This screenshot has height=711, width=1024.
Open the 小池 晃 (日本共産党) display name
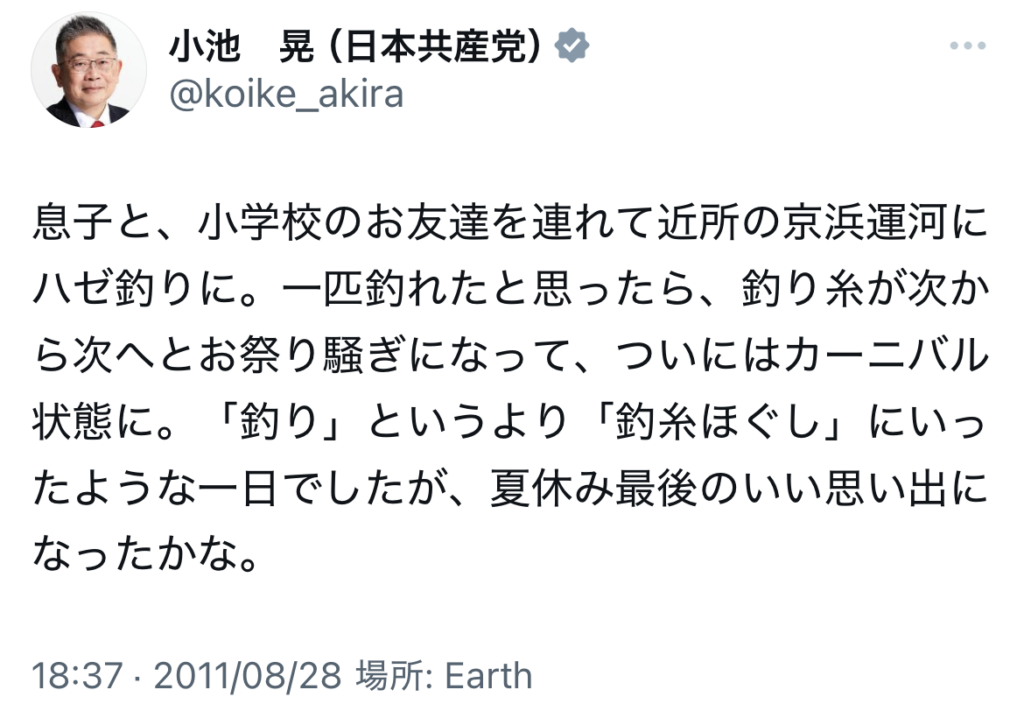point(359,46)
